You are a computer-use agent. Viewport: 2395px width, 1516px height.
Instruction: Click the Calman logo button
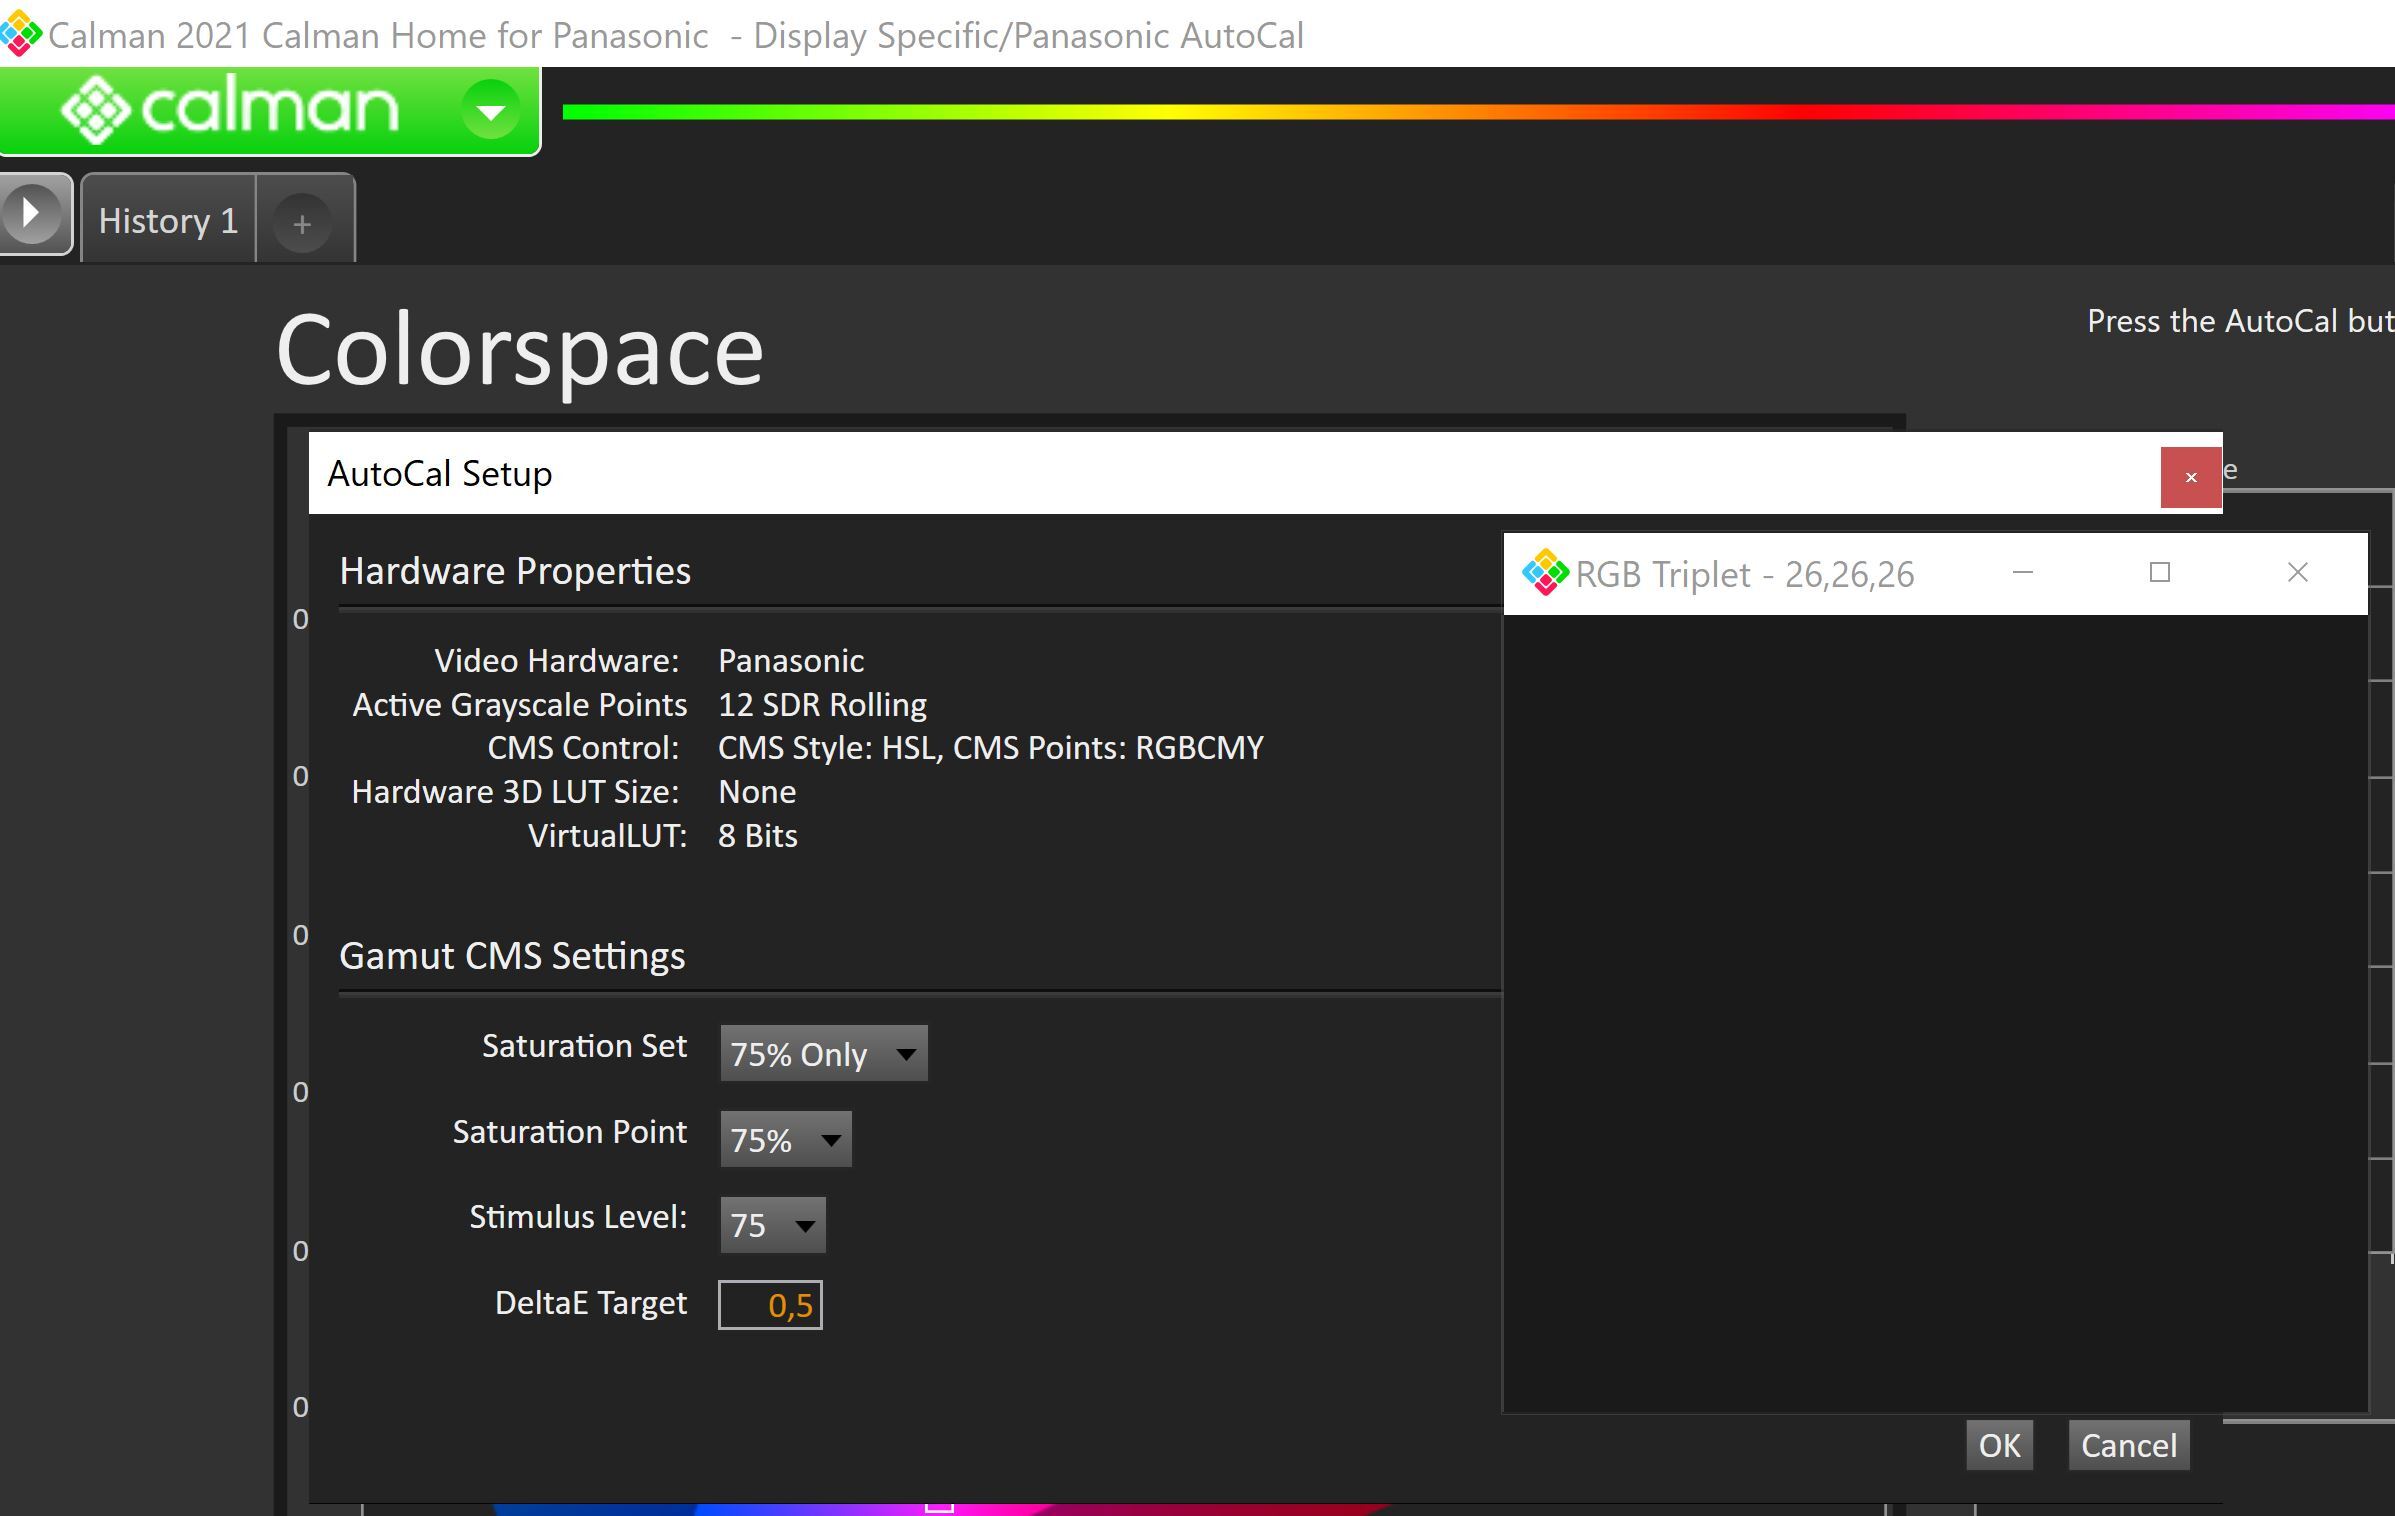point(230,108)
